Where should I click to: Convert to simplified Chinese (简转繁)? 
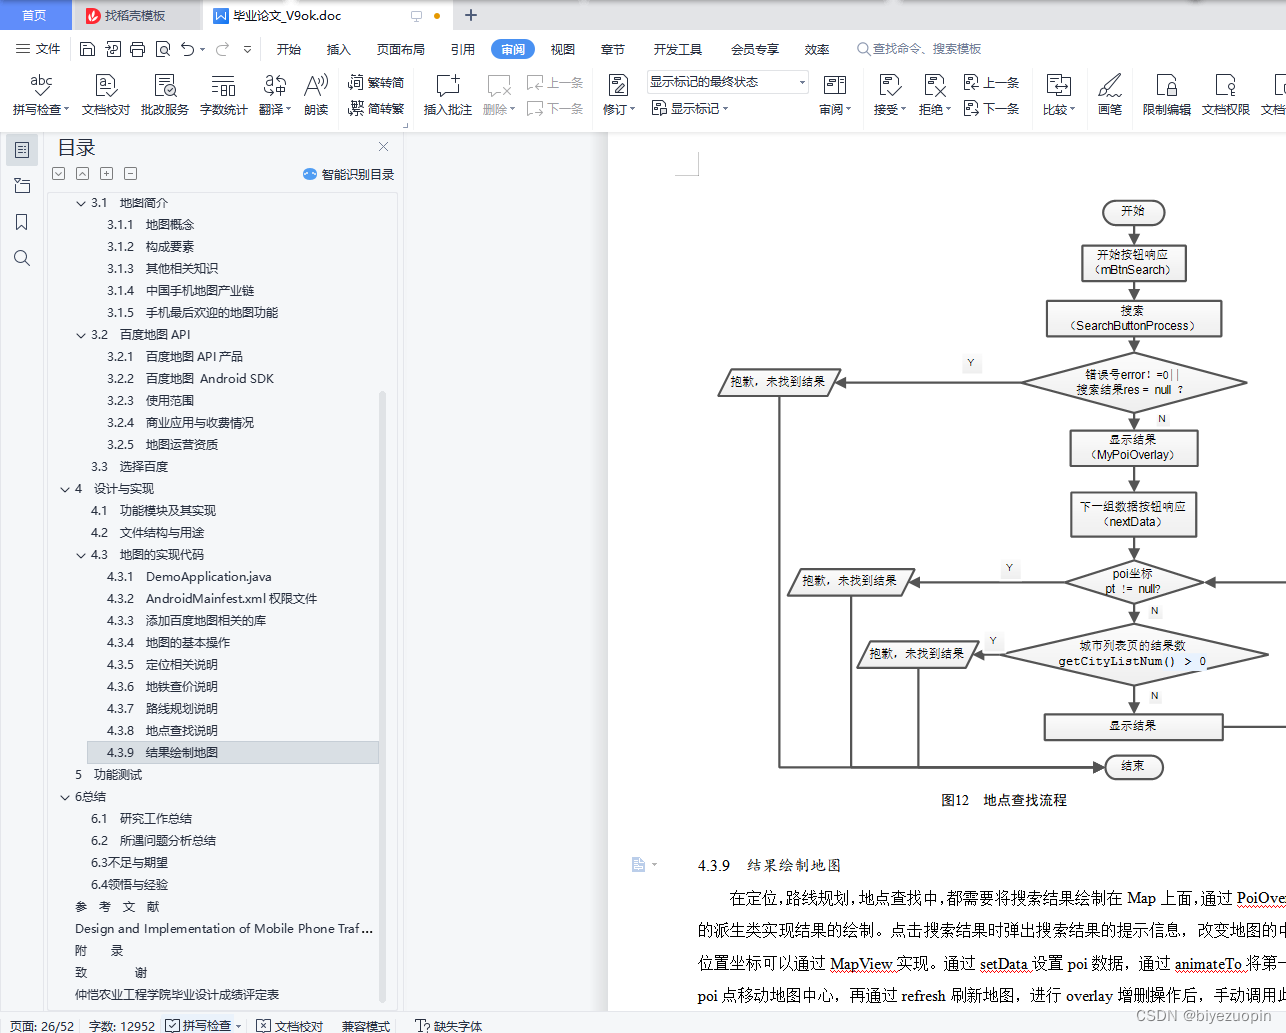[x=376, y=108]
